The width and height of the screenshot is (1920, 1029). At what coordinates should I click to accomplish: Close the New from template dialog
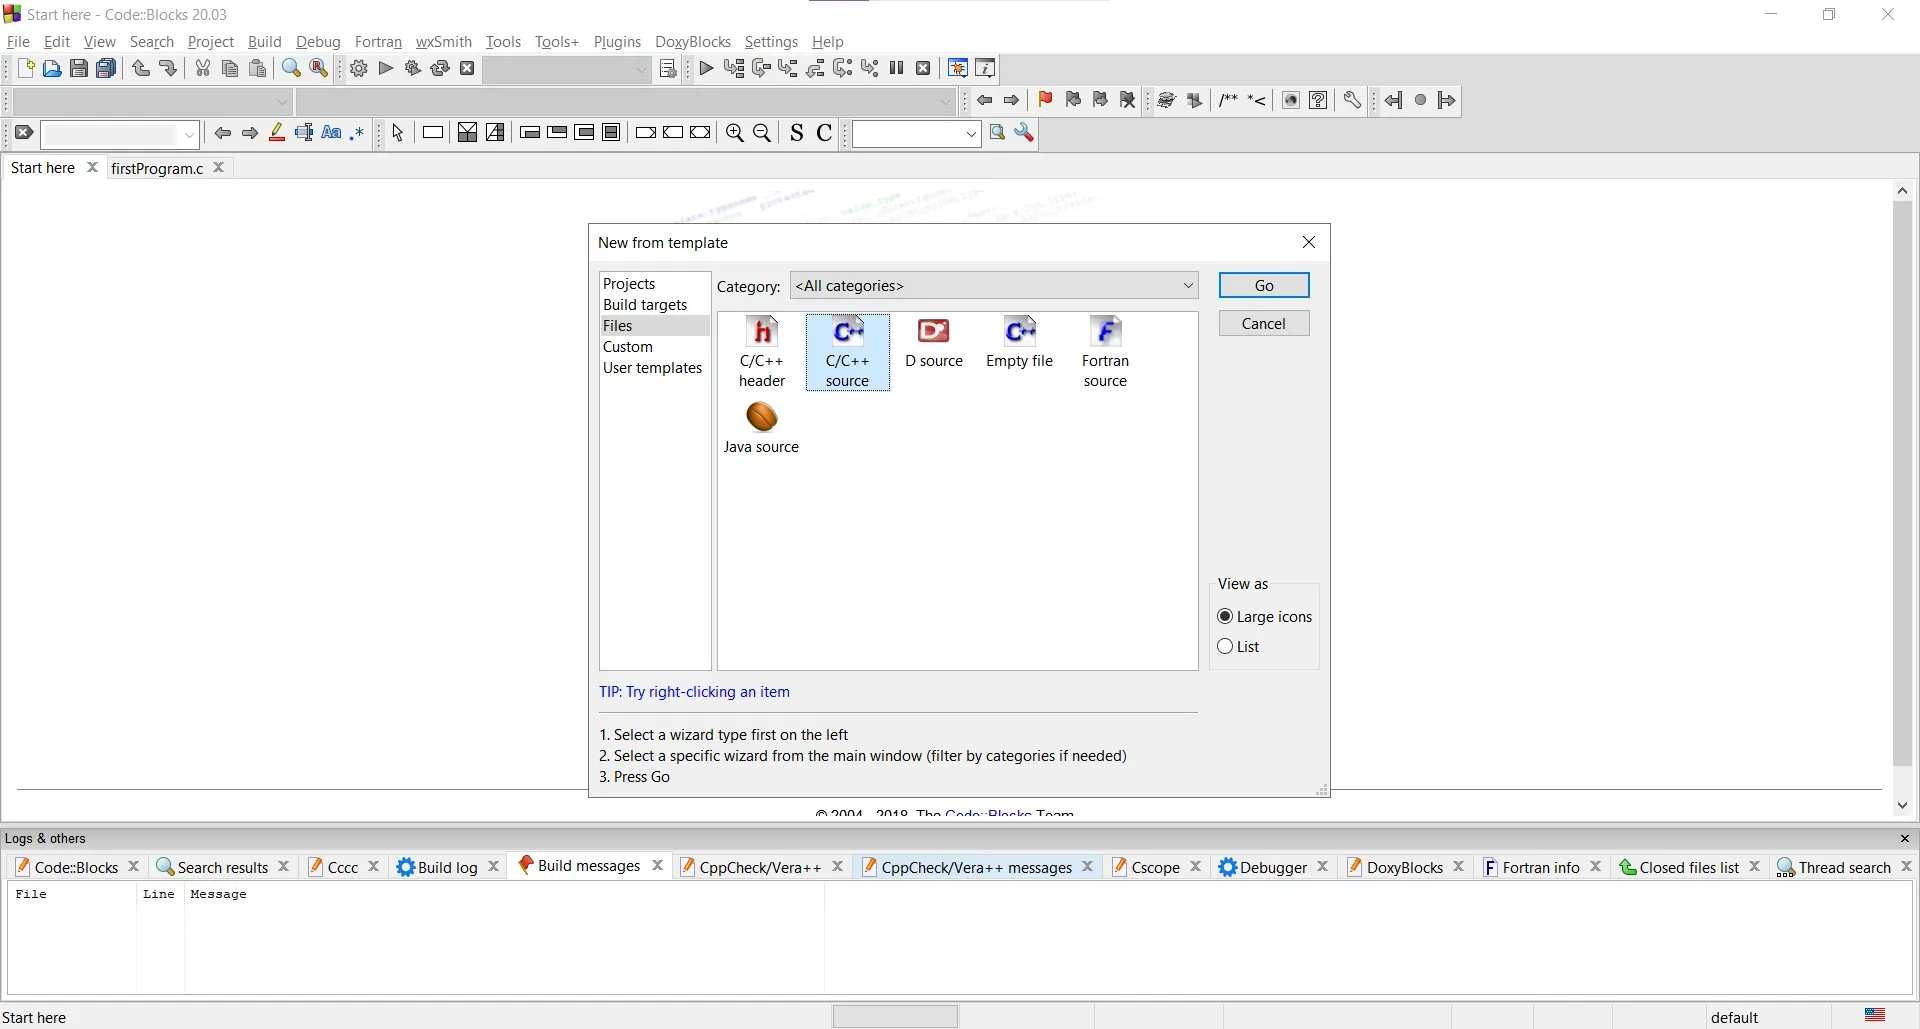coord(1310,243)
